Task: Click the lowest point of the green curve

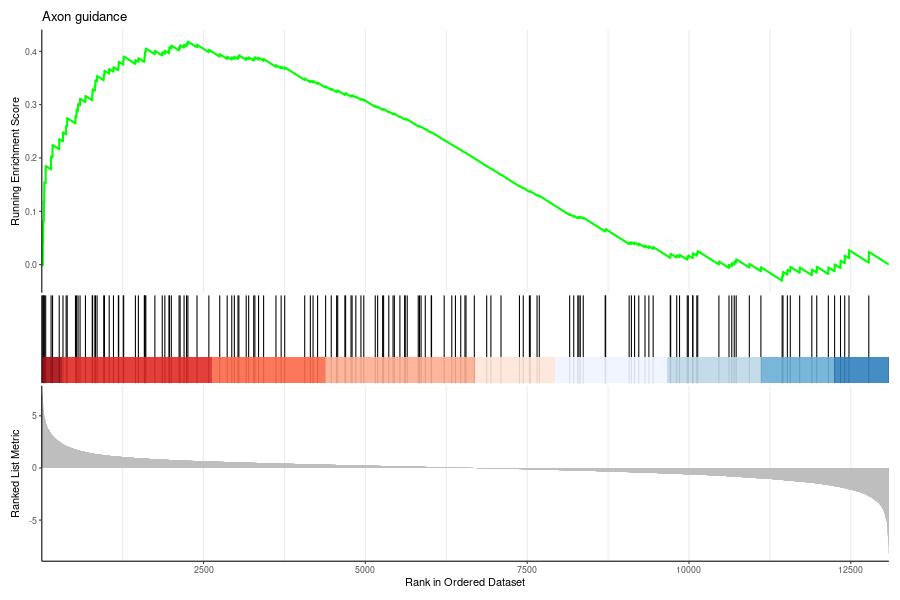Action: (x=781, y=280)
